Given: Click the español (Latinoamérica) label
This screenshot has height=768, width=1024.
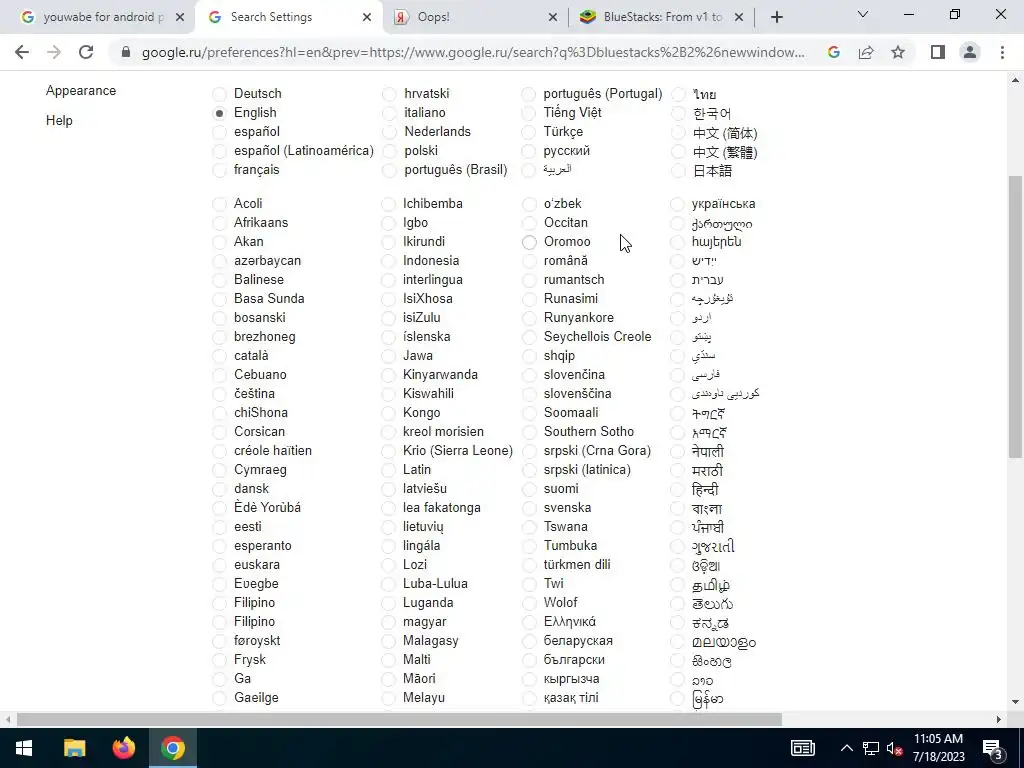Looking at the screenshot, I should point(304,151).
